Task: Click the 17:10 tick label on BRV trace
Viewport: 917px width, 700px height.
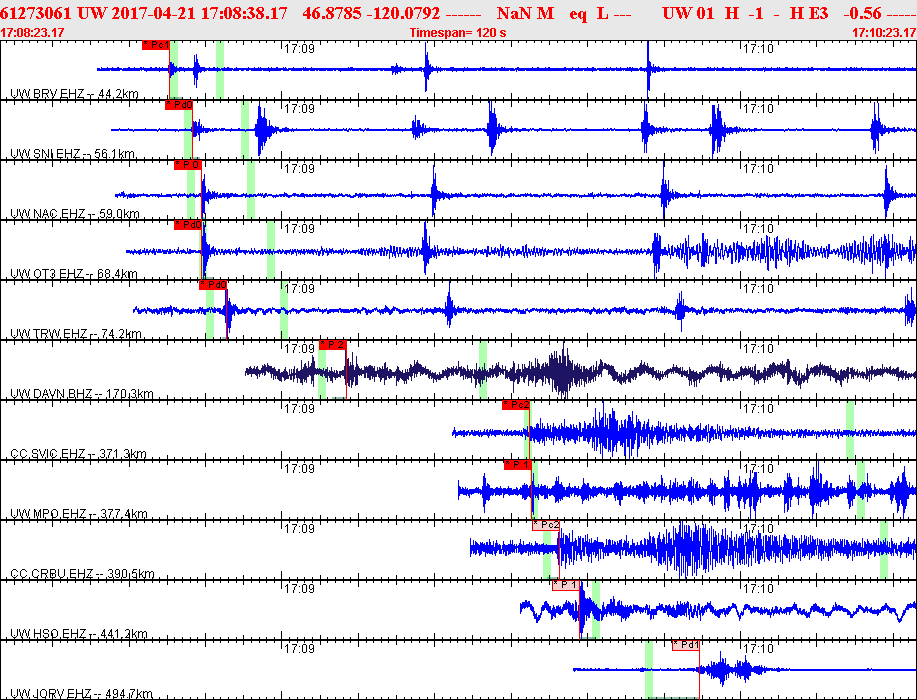Action: coord(759,48)
